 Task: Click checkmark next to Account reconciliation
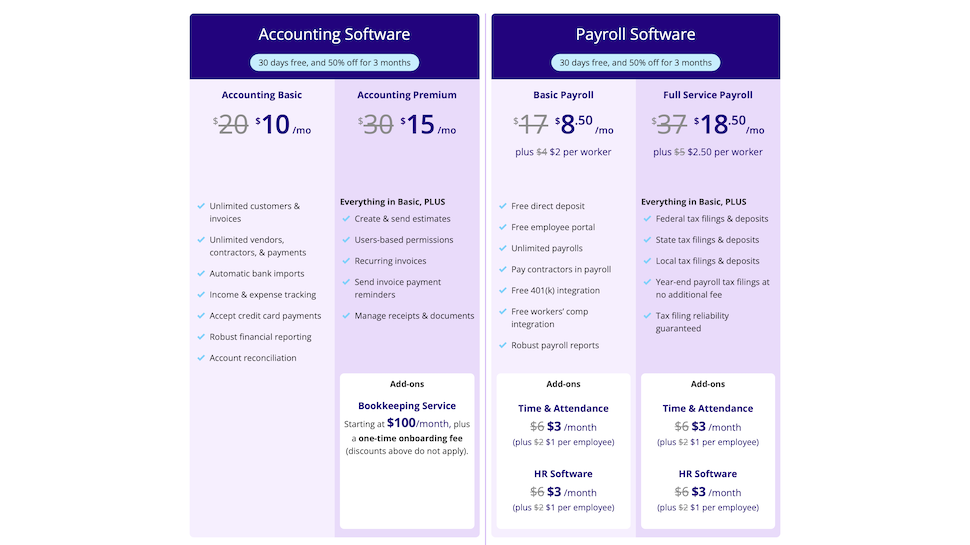(x=201, y=358)
